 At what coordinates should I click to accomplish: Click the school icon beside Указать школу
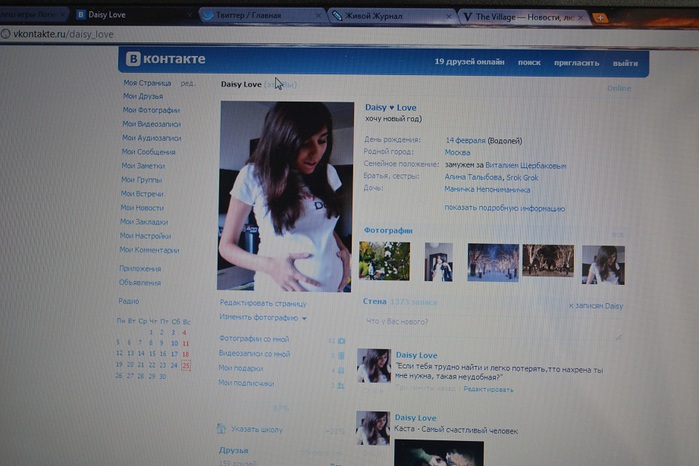[221, 429]
